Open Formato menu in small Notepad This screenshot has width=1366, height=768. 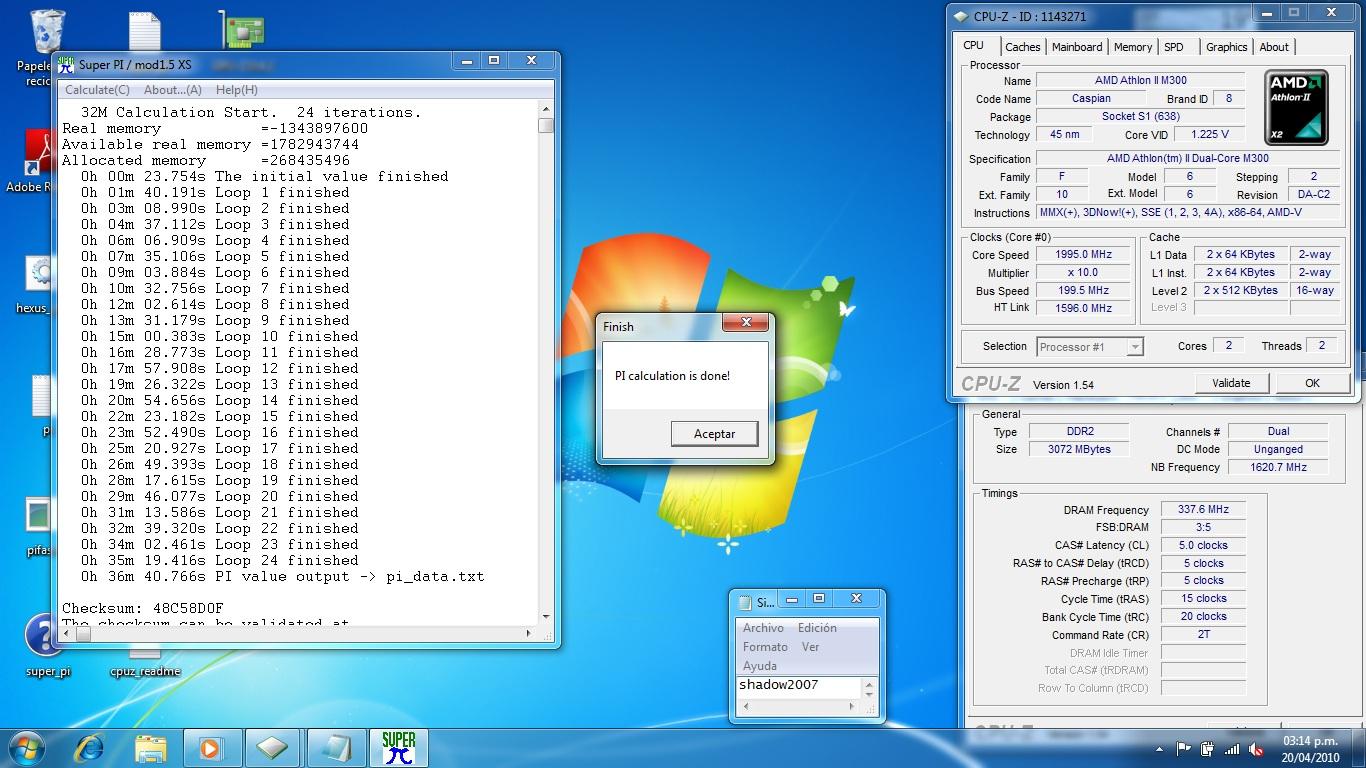[x=765, y=647]
